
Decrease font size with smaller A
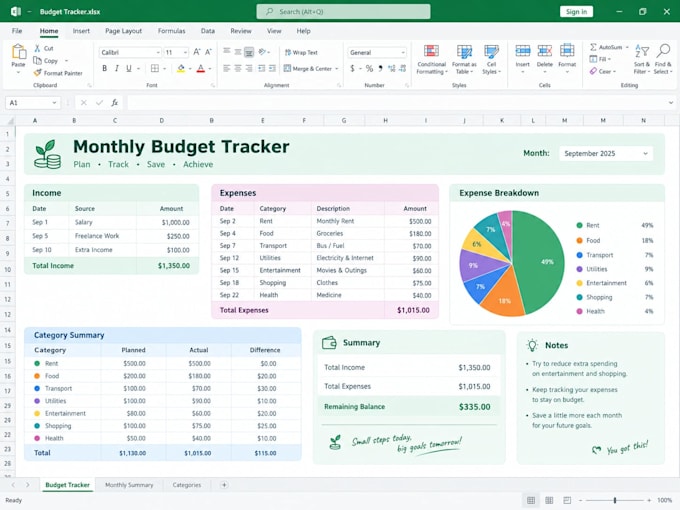coord(208,52)
